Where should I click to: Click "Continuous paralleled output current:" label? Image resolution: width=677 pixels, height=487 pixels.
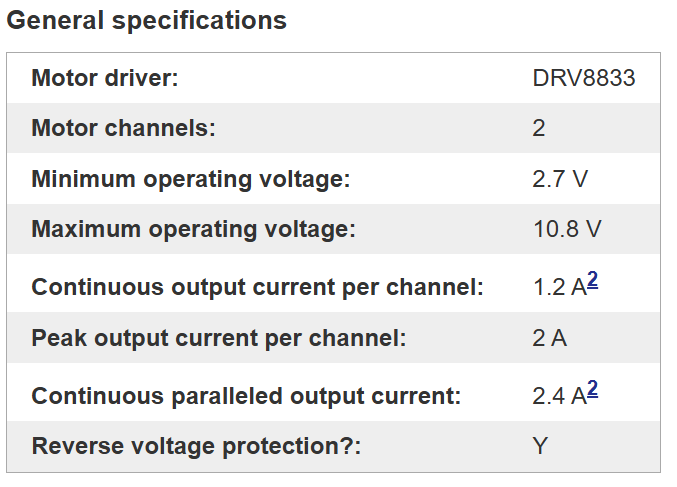click(246, 396)
